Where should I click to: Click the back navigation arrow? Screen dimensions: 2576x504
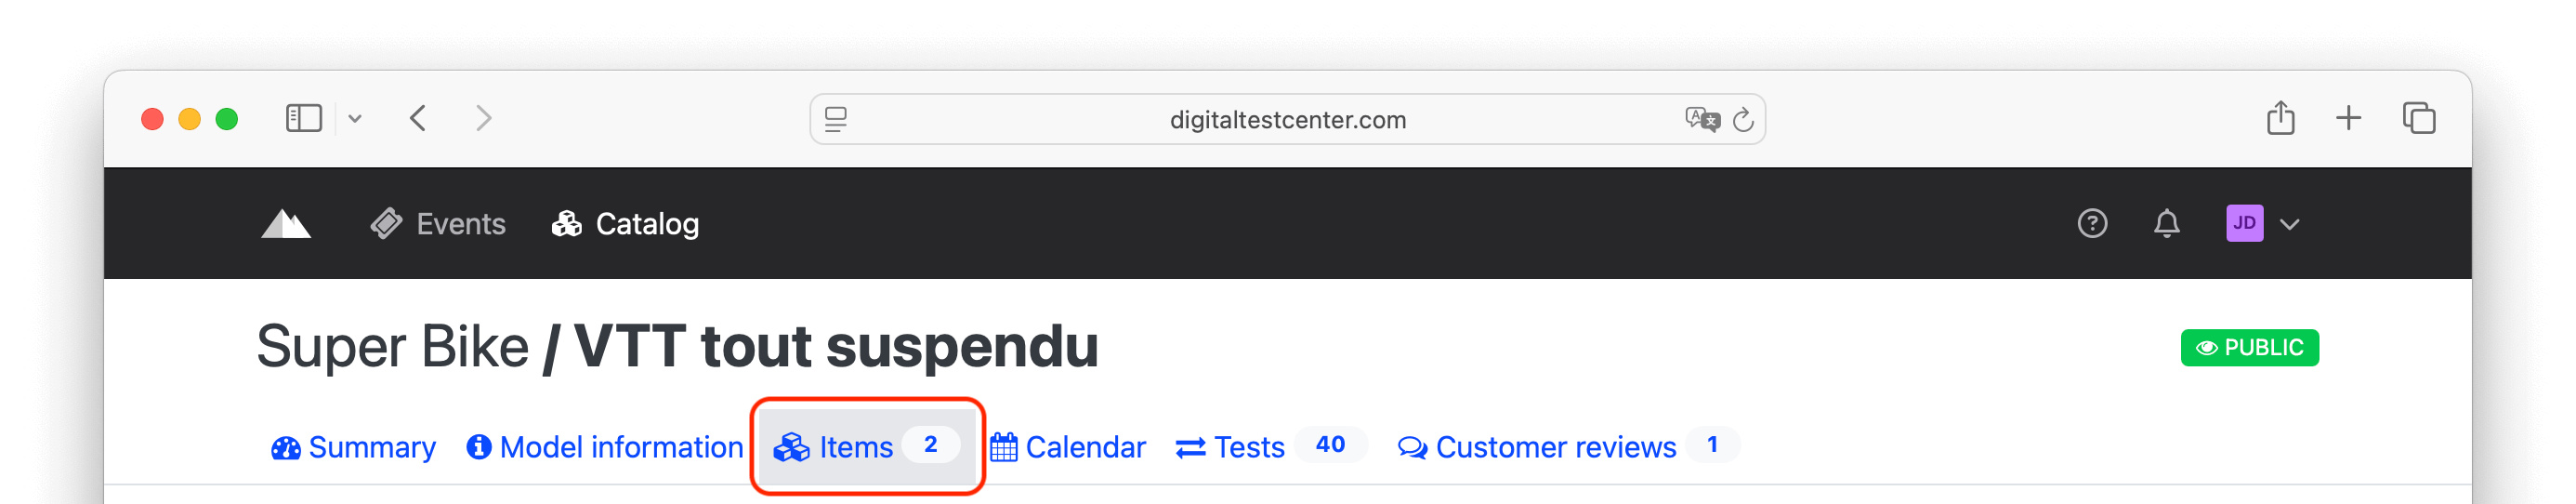(418, 118)
